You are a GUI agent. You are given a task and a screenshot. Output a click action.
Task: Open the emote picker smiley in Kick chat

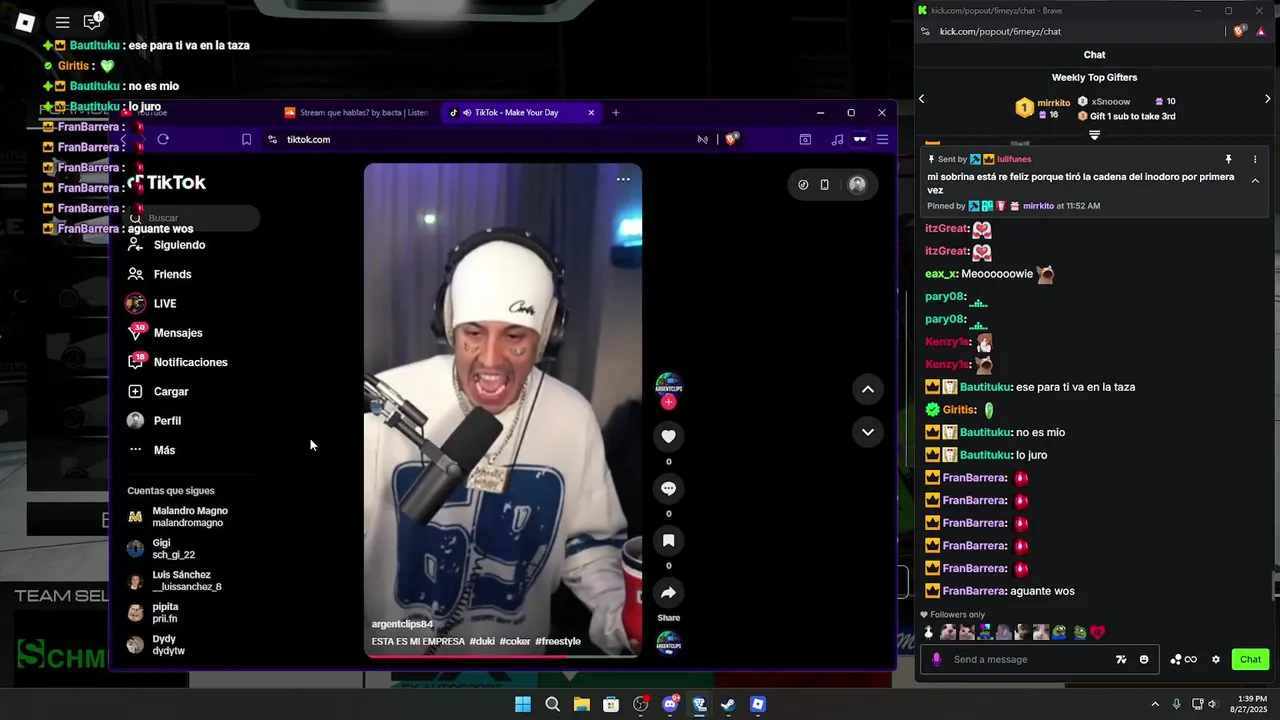pyautogui.click(x=1144, y=659)
